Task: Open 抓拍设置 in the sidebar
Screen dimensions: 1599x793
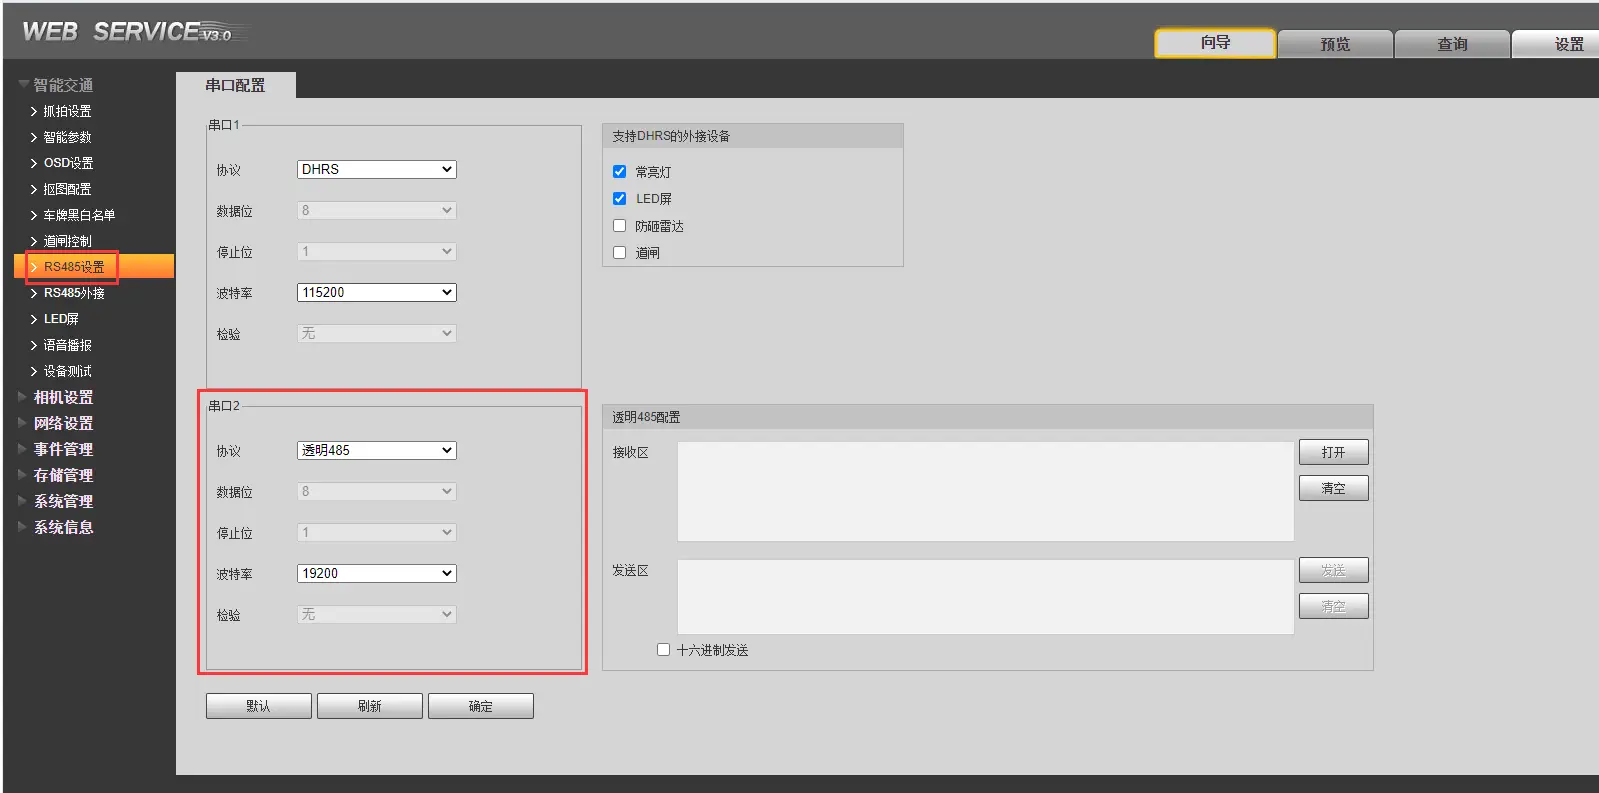Action: pyautogui.click(x=67, y=111)
